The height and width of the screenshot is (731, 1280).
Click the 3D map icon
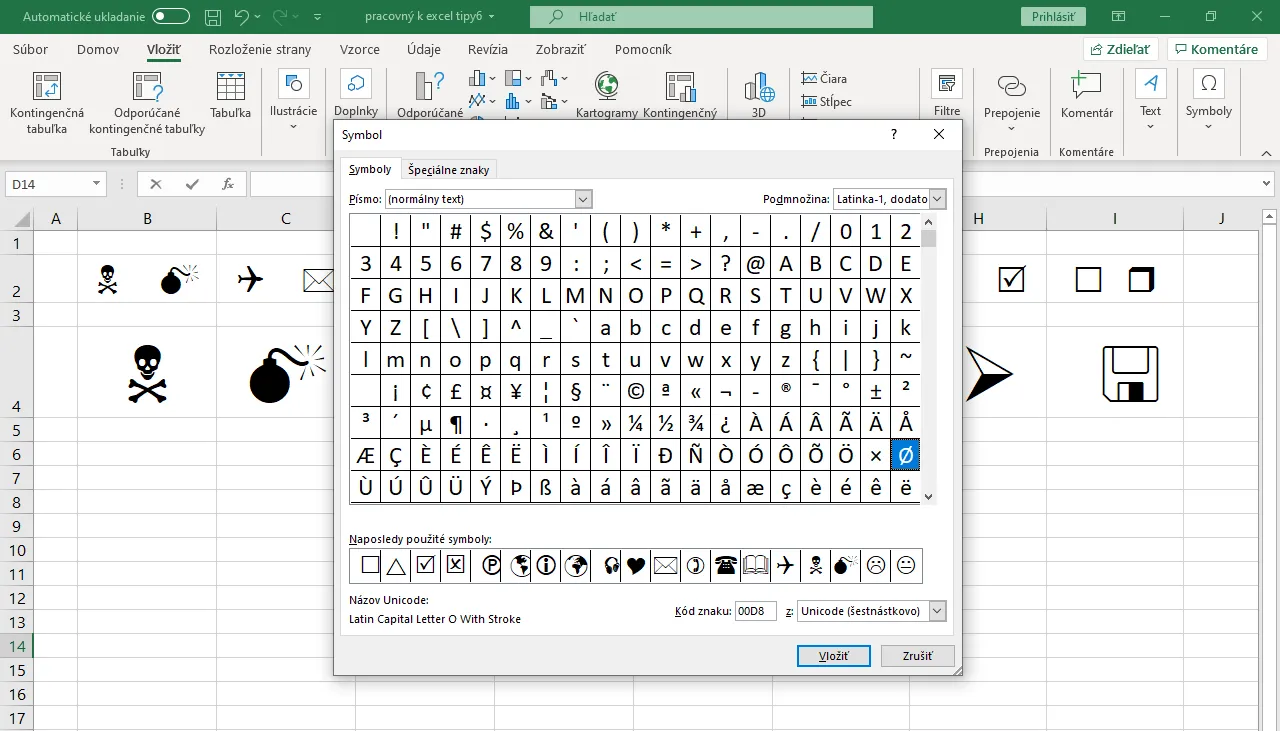click(x=759, y=87)
